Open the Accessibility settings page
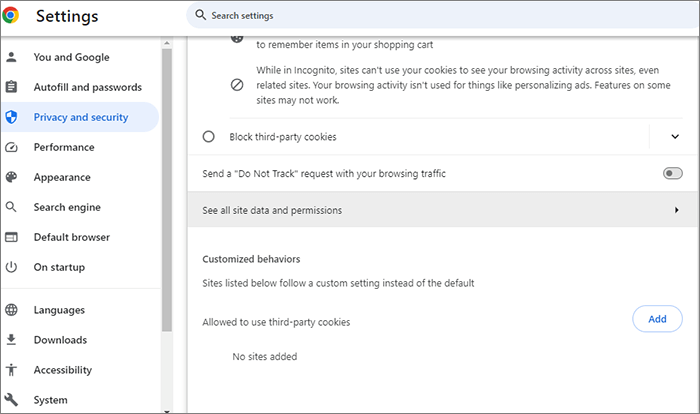Screen dimensions: 700x414 [x=63, y=370]
